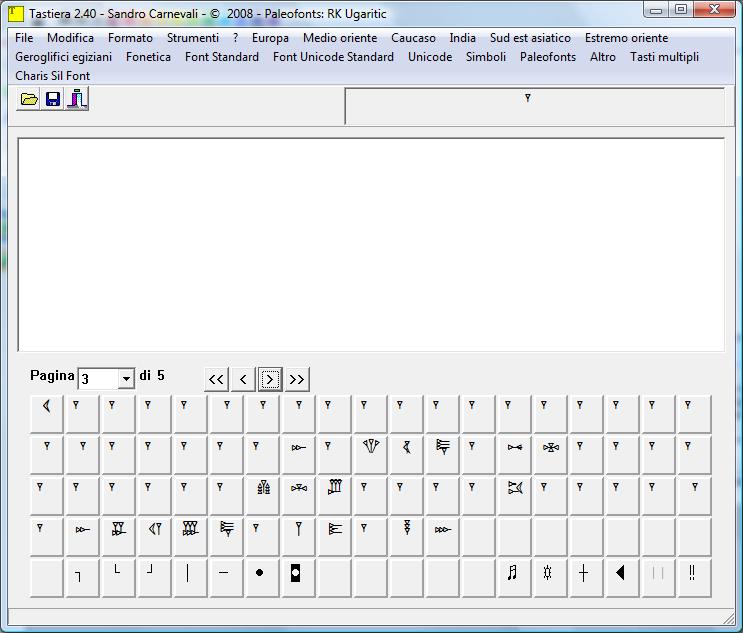Screen dimensions: 743x633
Task: Insert the horizontal dash key
Action: point(227,578)
